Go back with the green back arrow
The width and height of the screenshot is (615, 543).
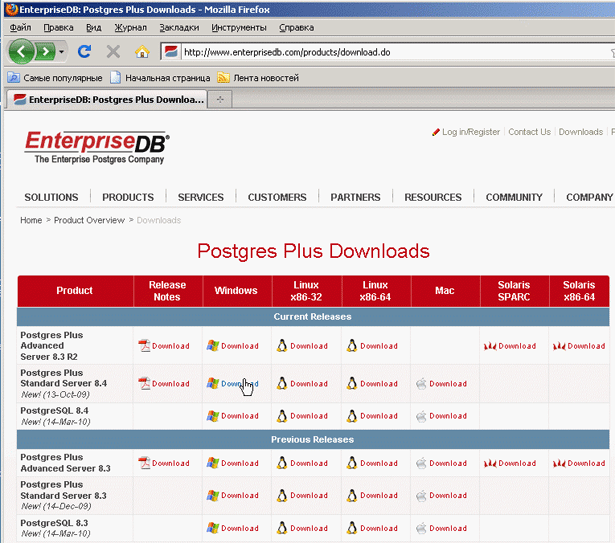point(21,51)
